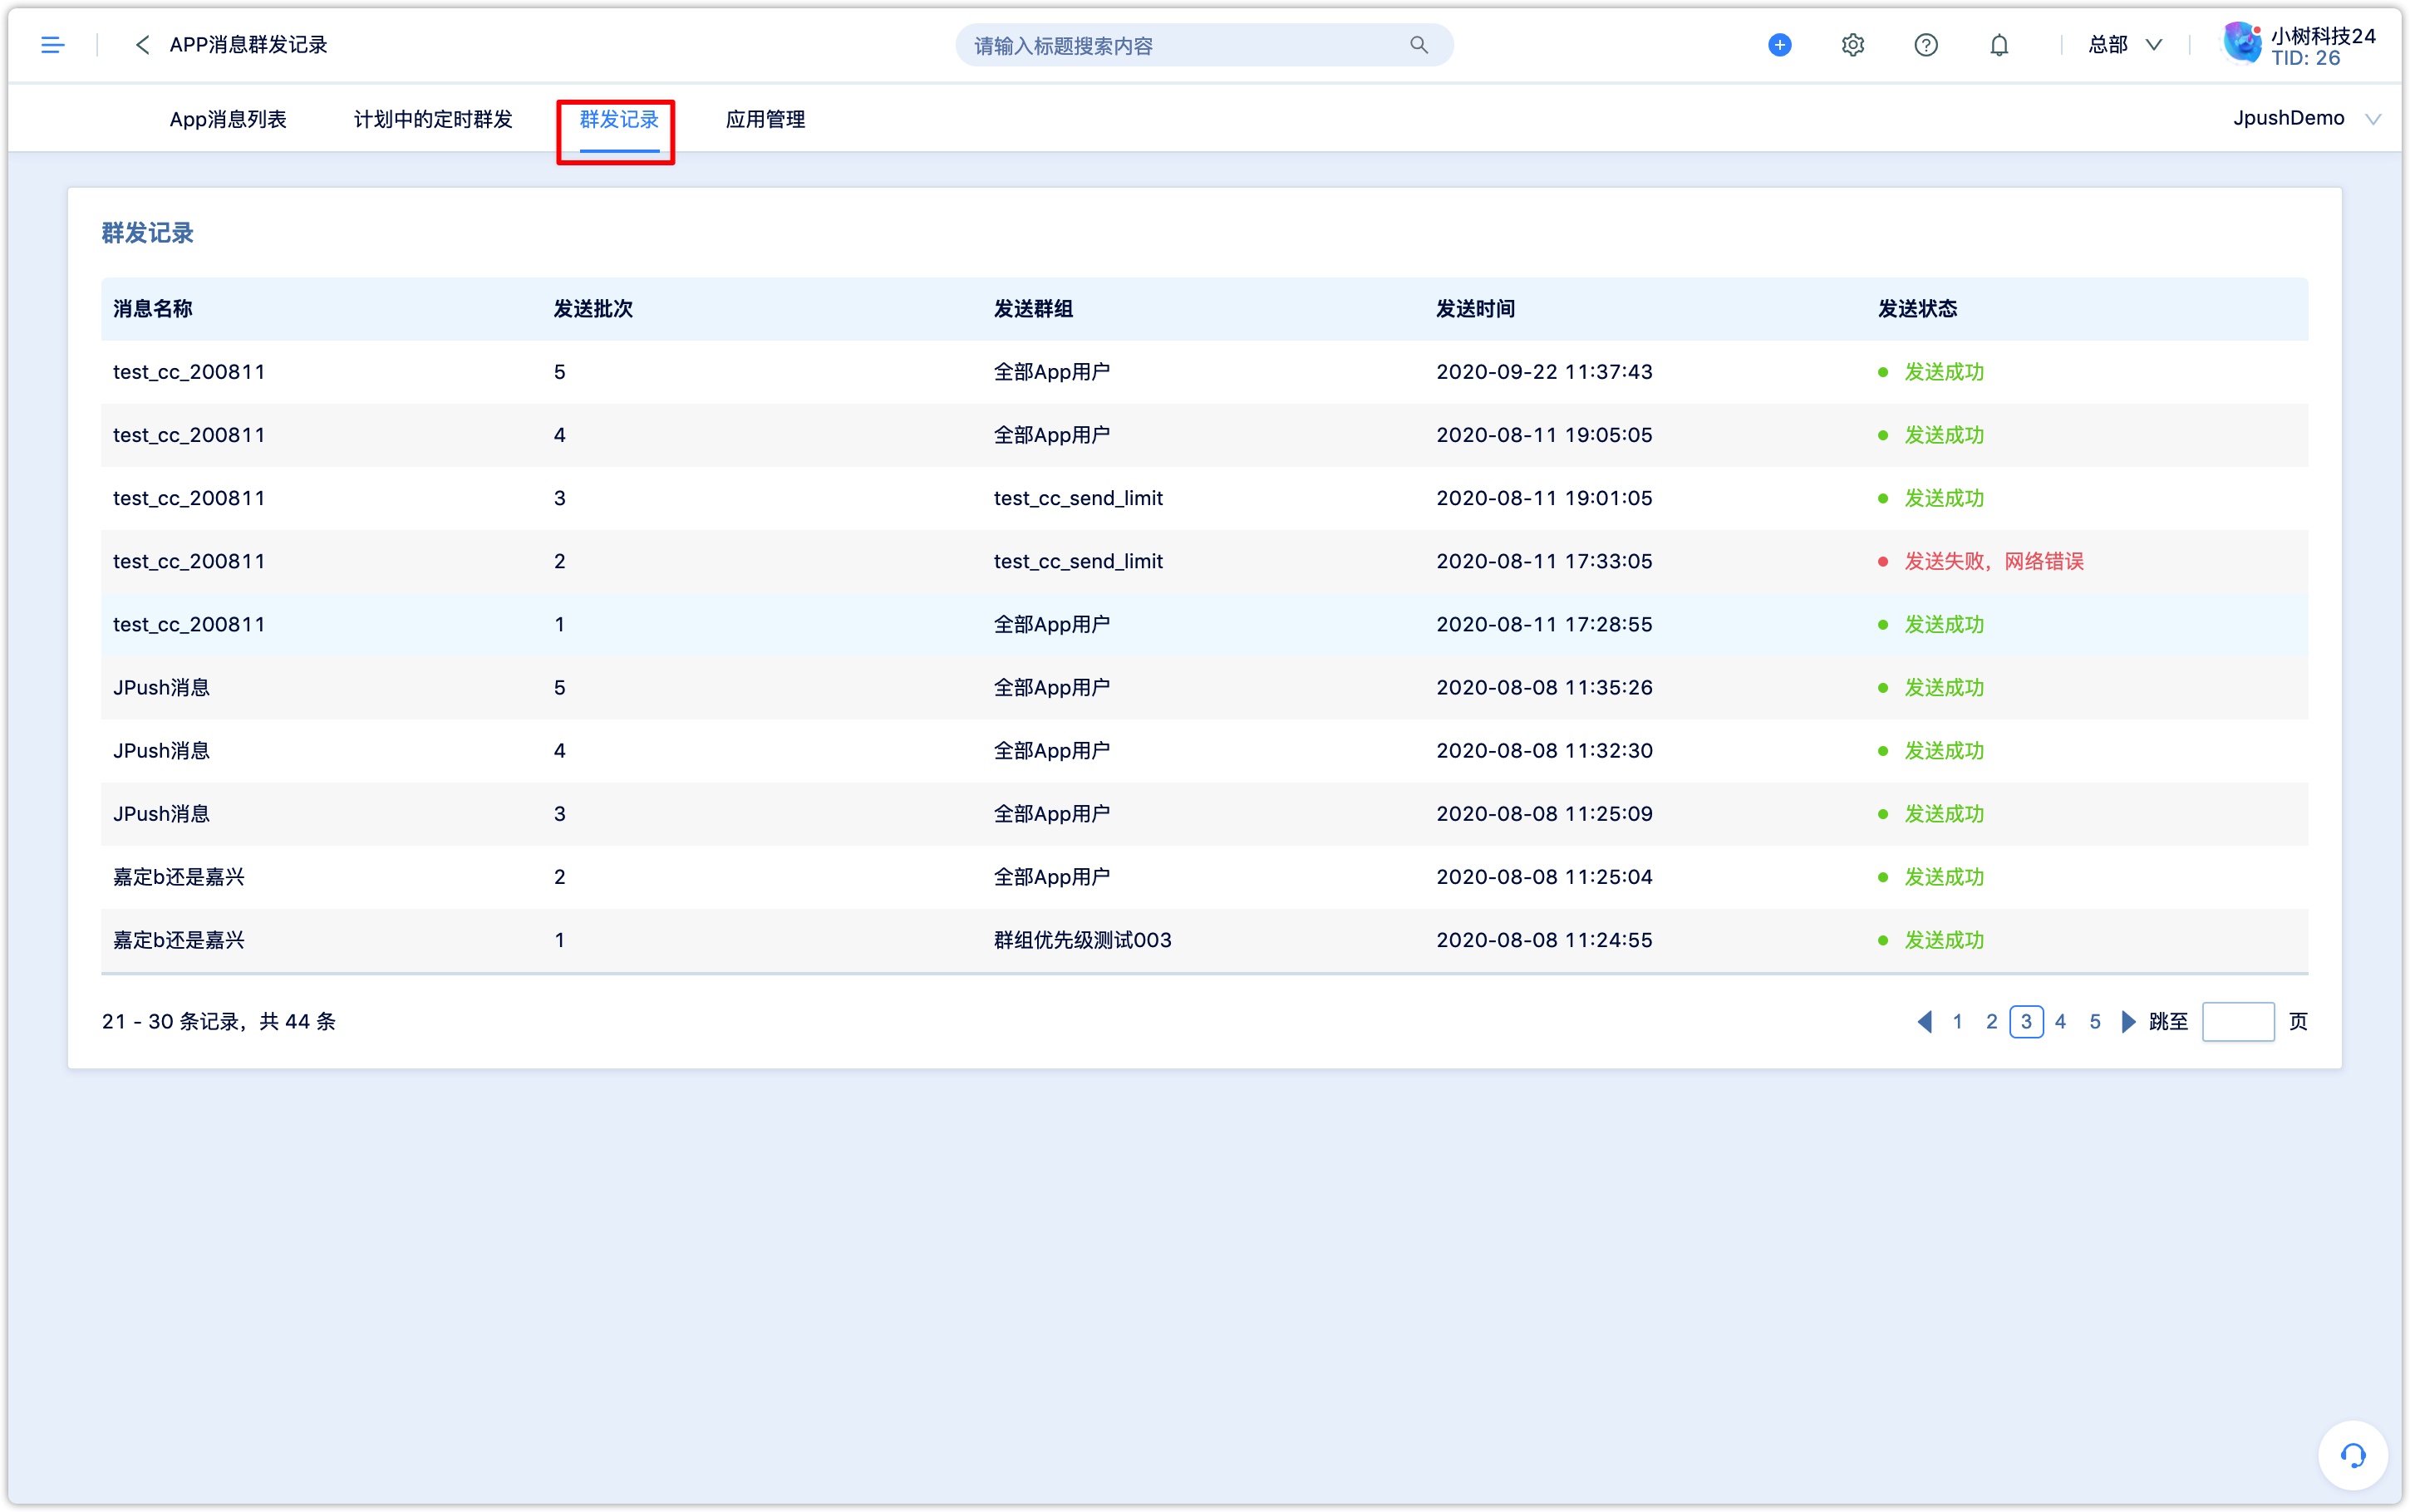The width and height of the screenshot is (2410, 1512).
Task: Click the search magnifier icon
Action: click(x=1418, y=45)
